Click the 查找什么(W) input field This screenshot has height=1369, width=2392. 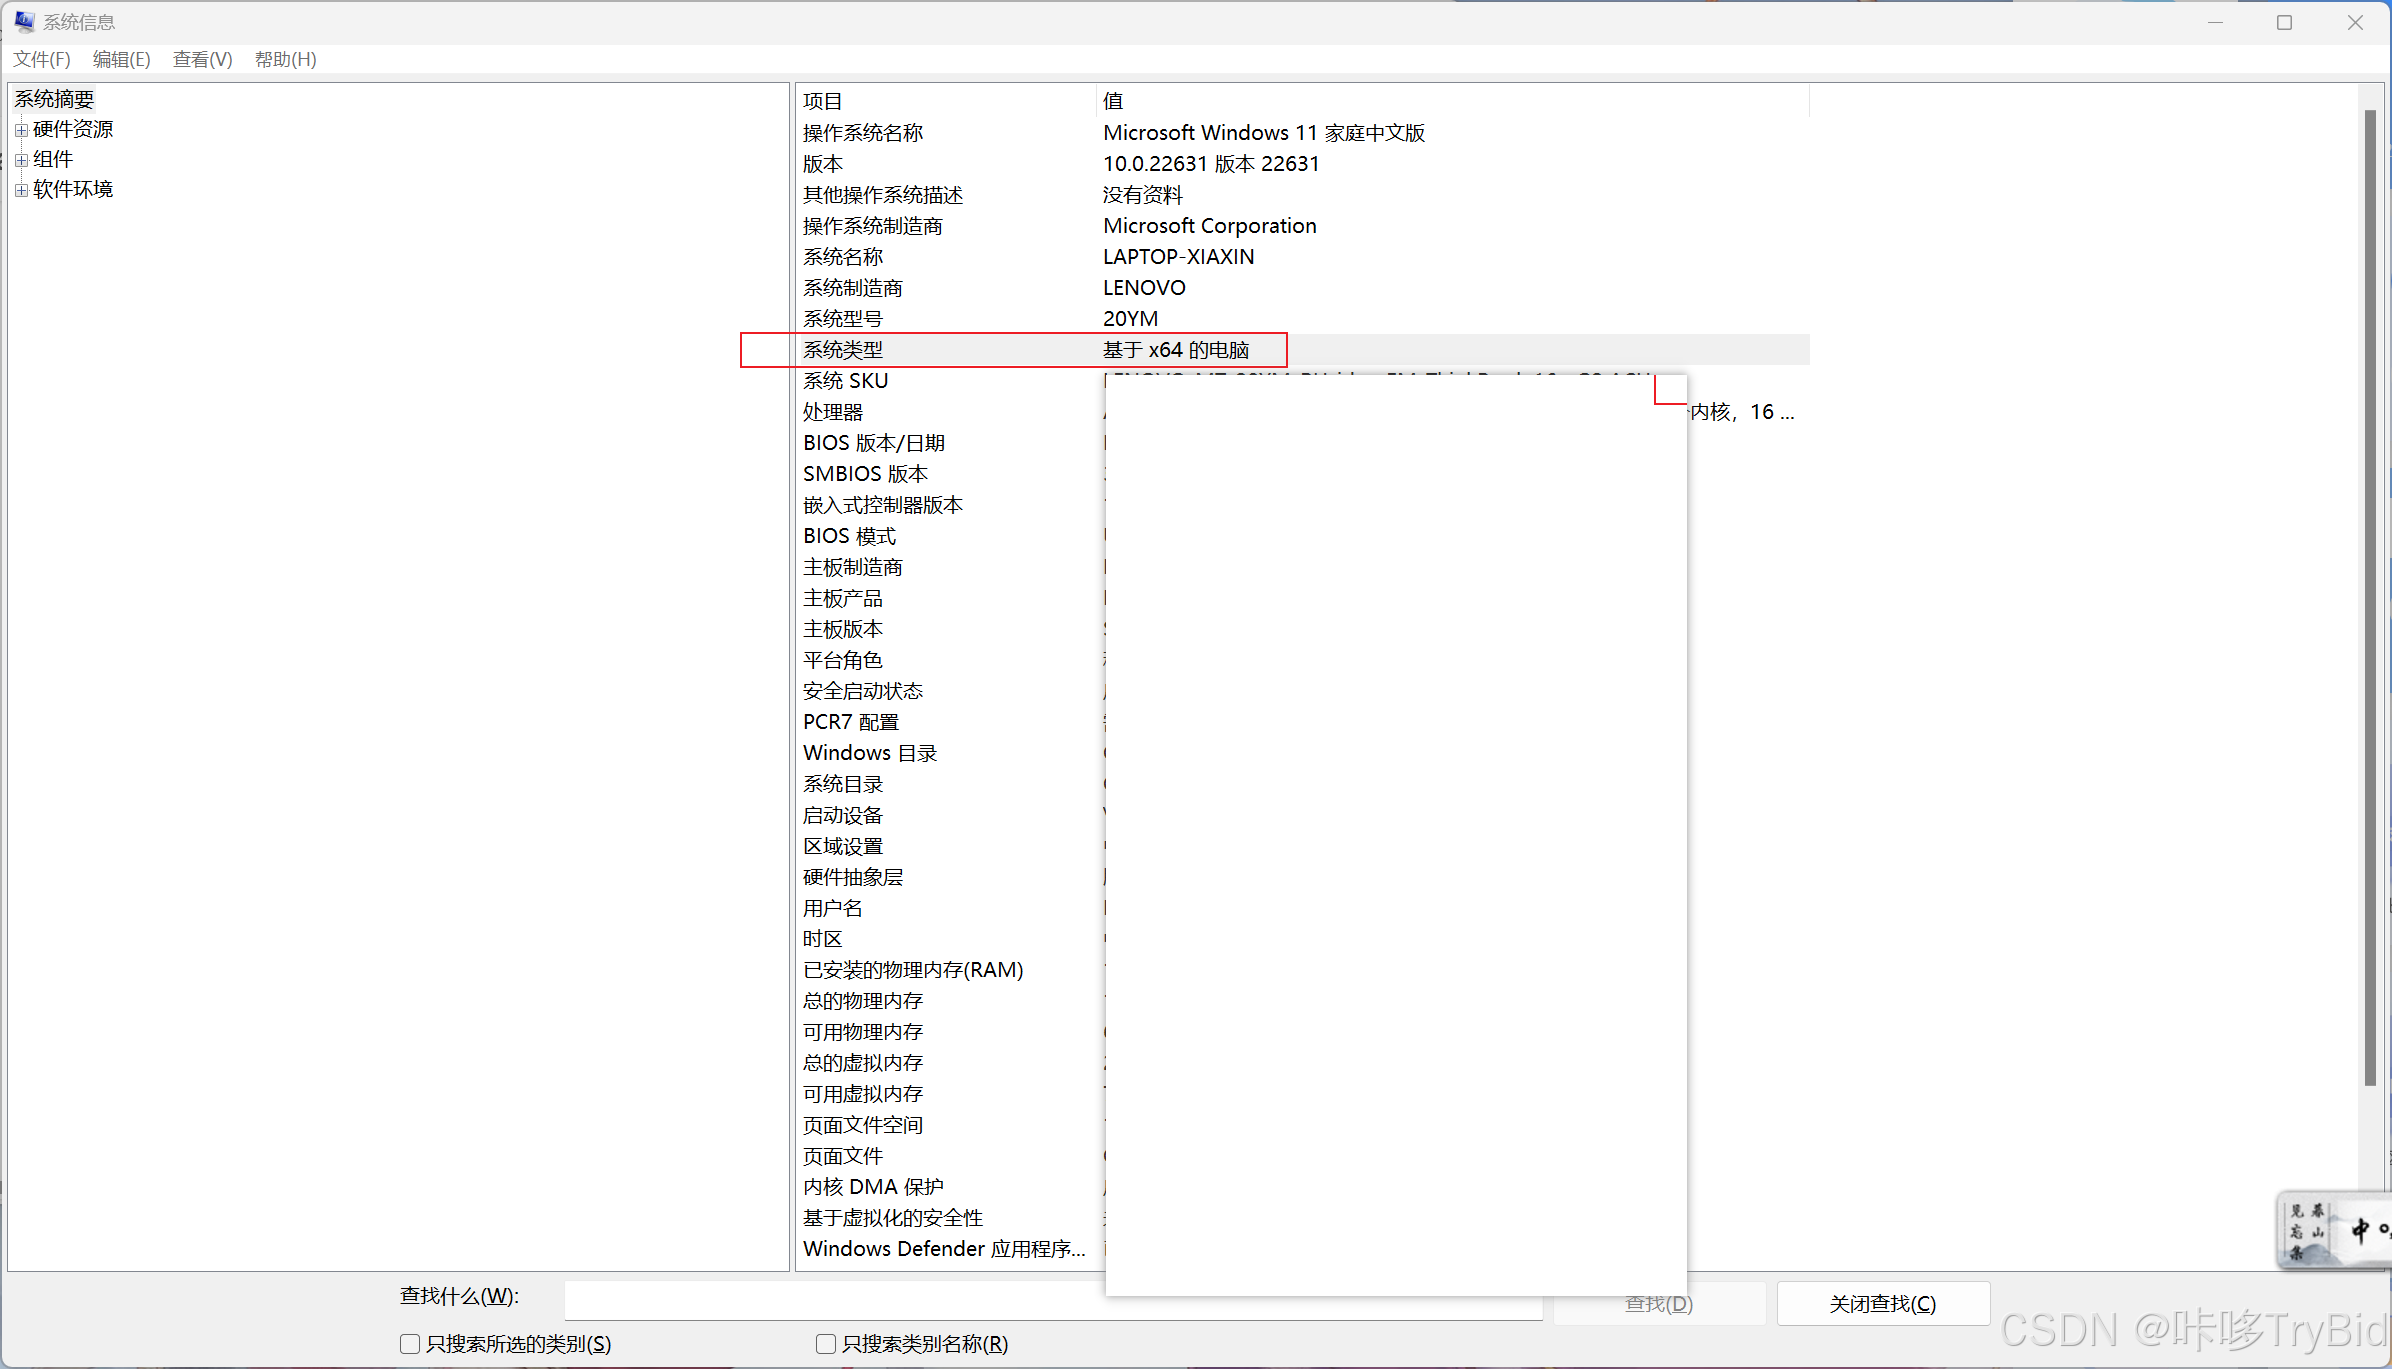(x=1053, y=1300)
